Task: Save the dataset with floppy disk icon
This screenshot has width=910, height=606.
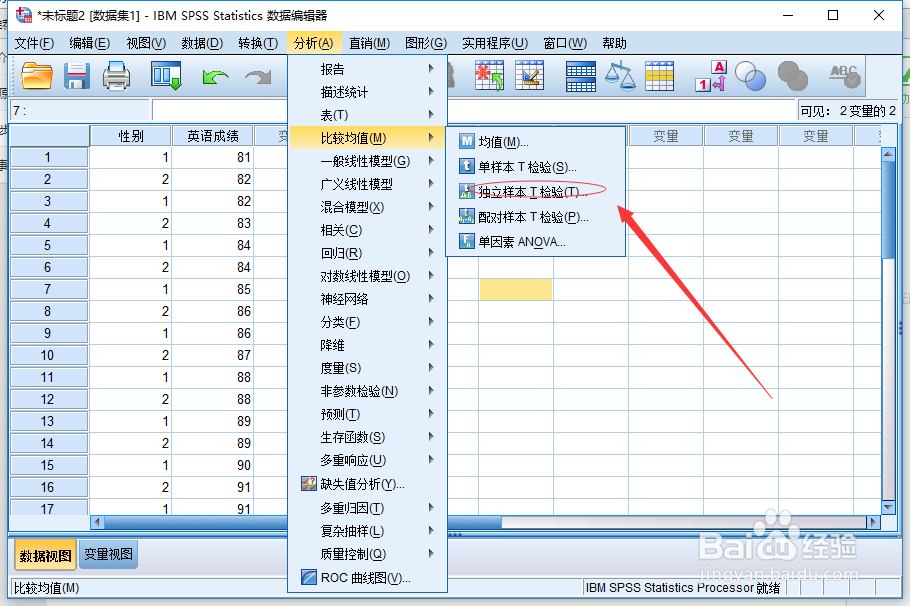Action: (x=77, y=76)
